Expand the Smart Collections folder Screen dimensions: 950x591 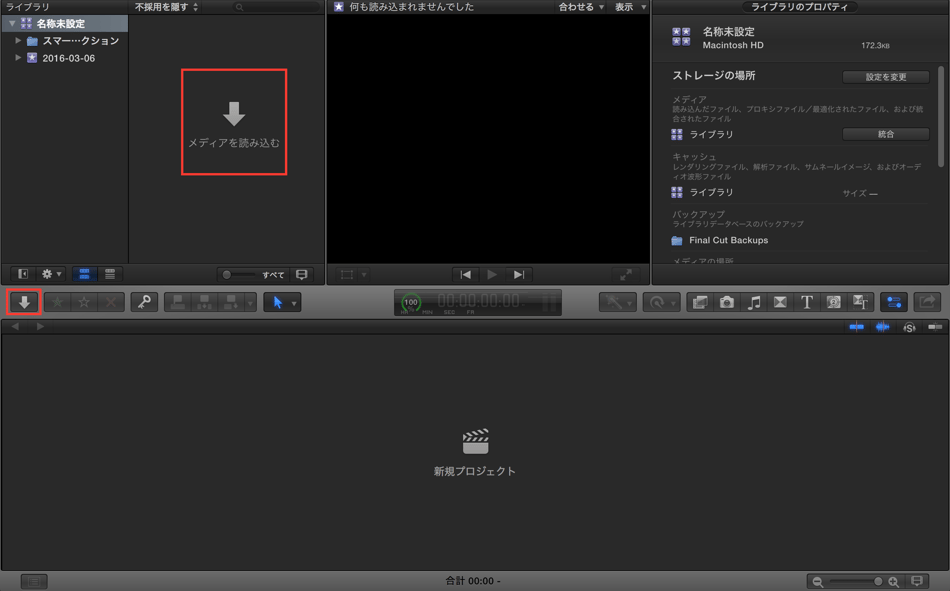tap(18, 41)
